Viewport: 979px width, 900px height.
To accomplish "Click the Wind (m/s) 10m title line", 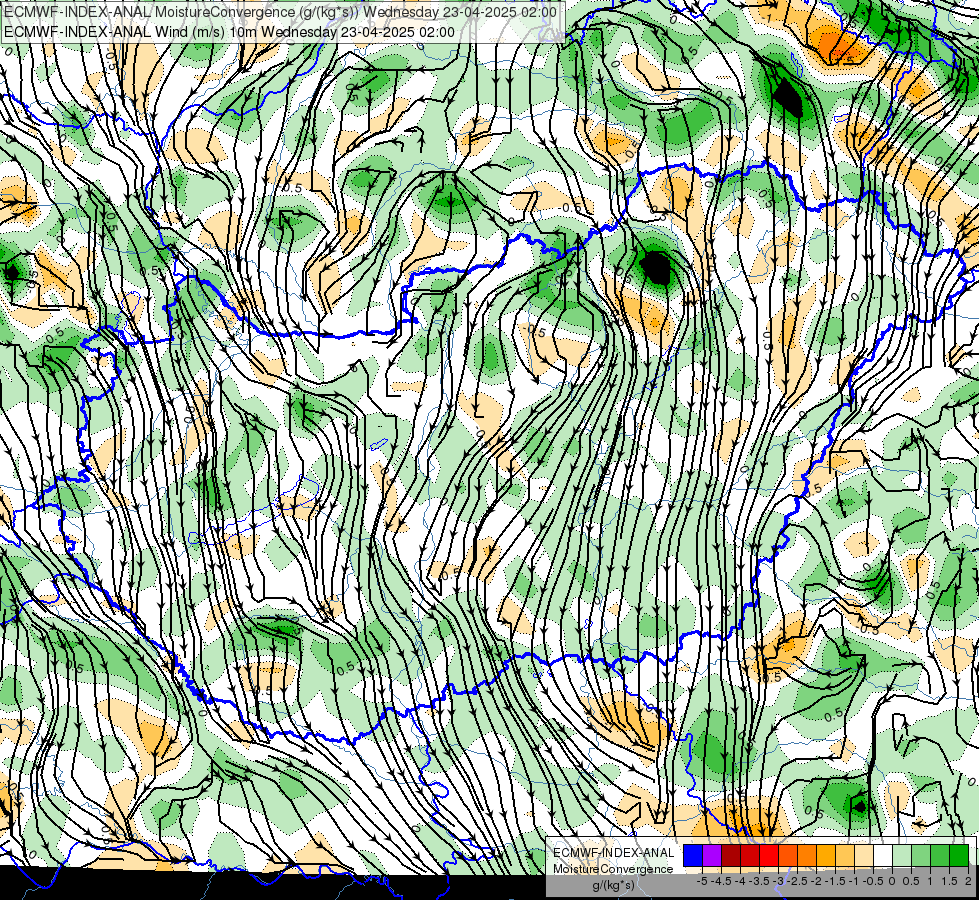I will (x=229, y=32).
